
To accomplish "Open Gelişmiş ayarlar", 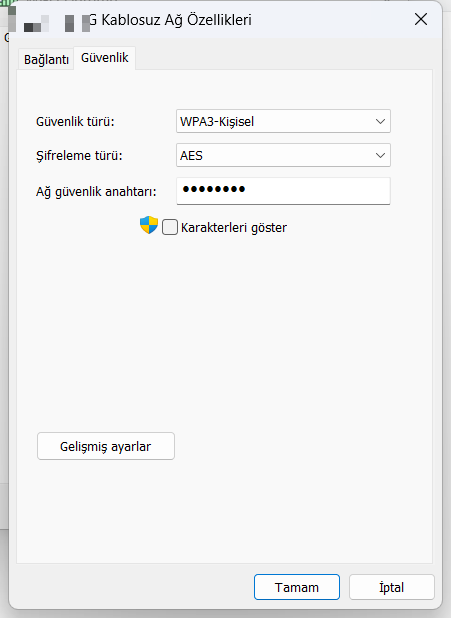I will (x=106, y=446).
